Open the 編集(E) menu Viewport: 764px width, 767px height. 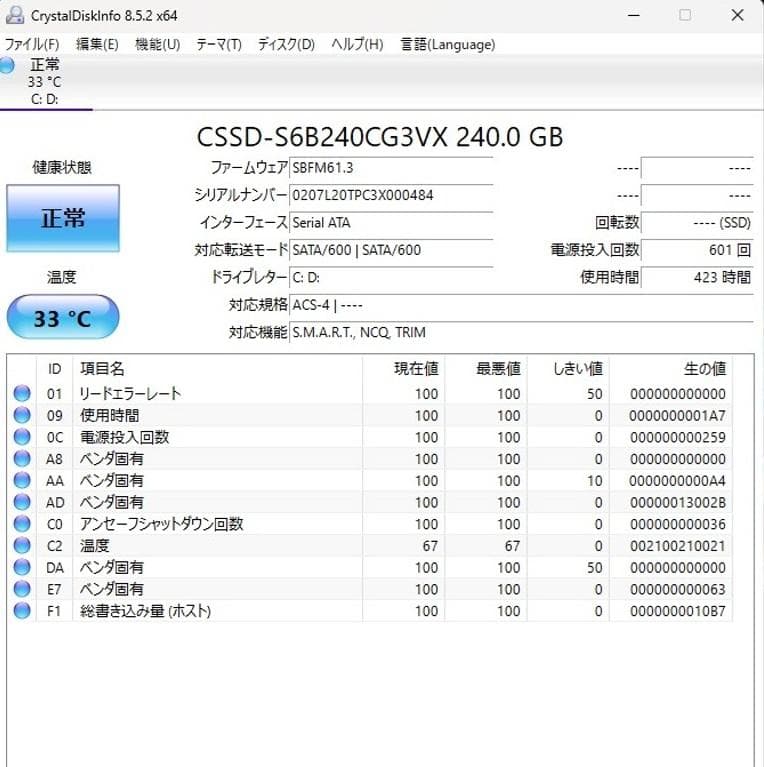point(97,45)
